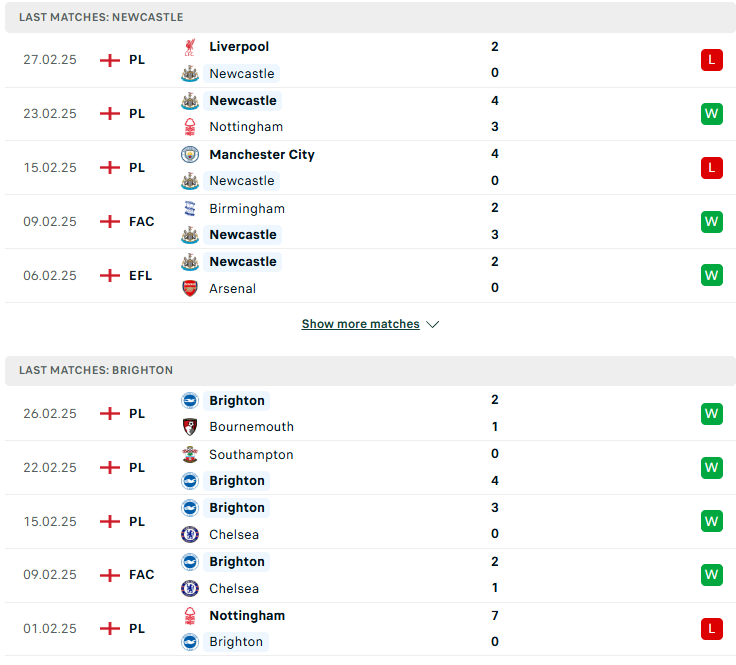Click EFL competition label on 06.02.25
Screen dimensions: 736x665
pos(140,275)
